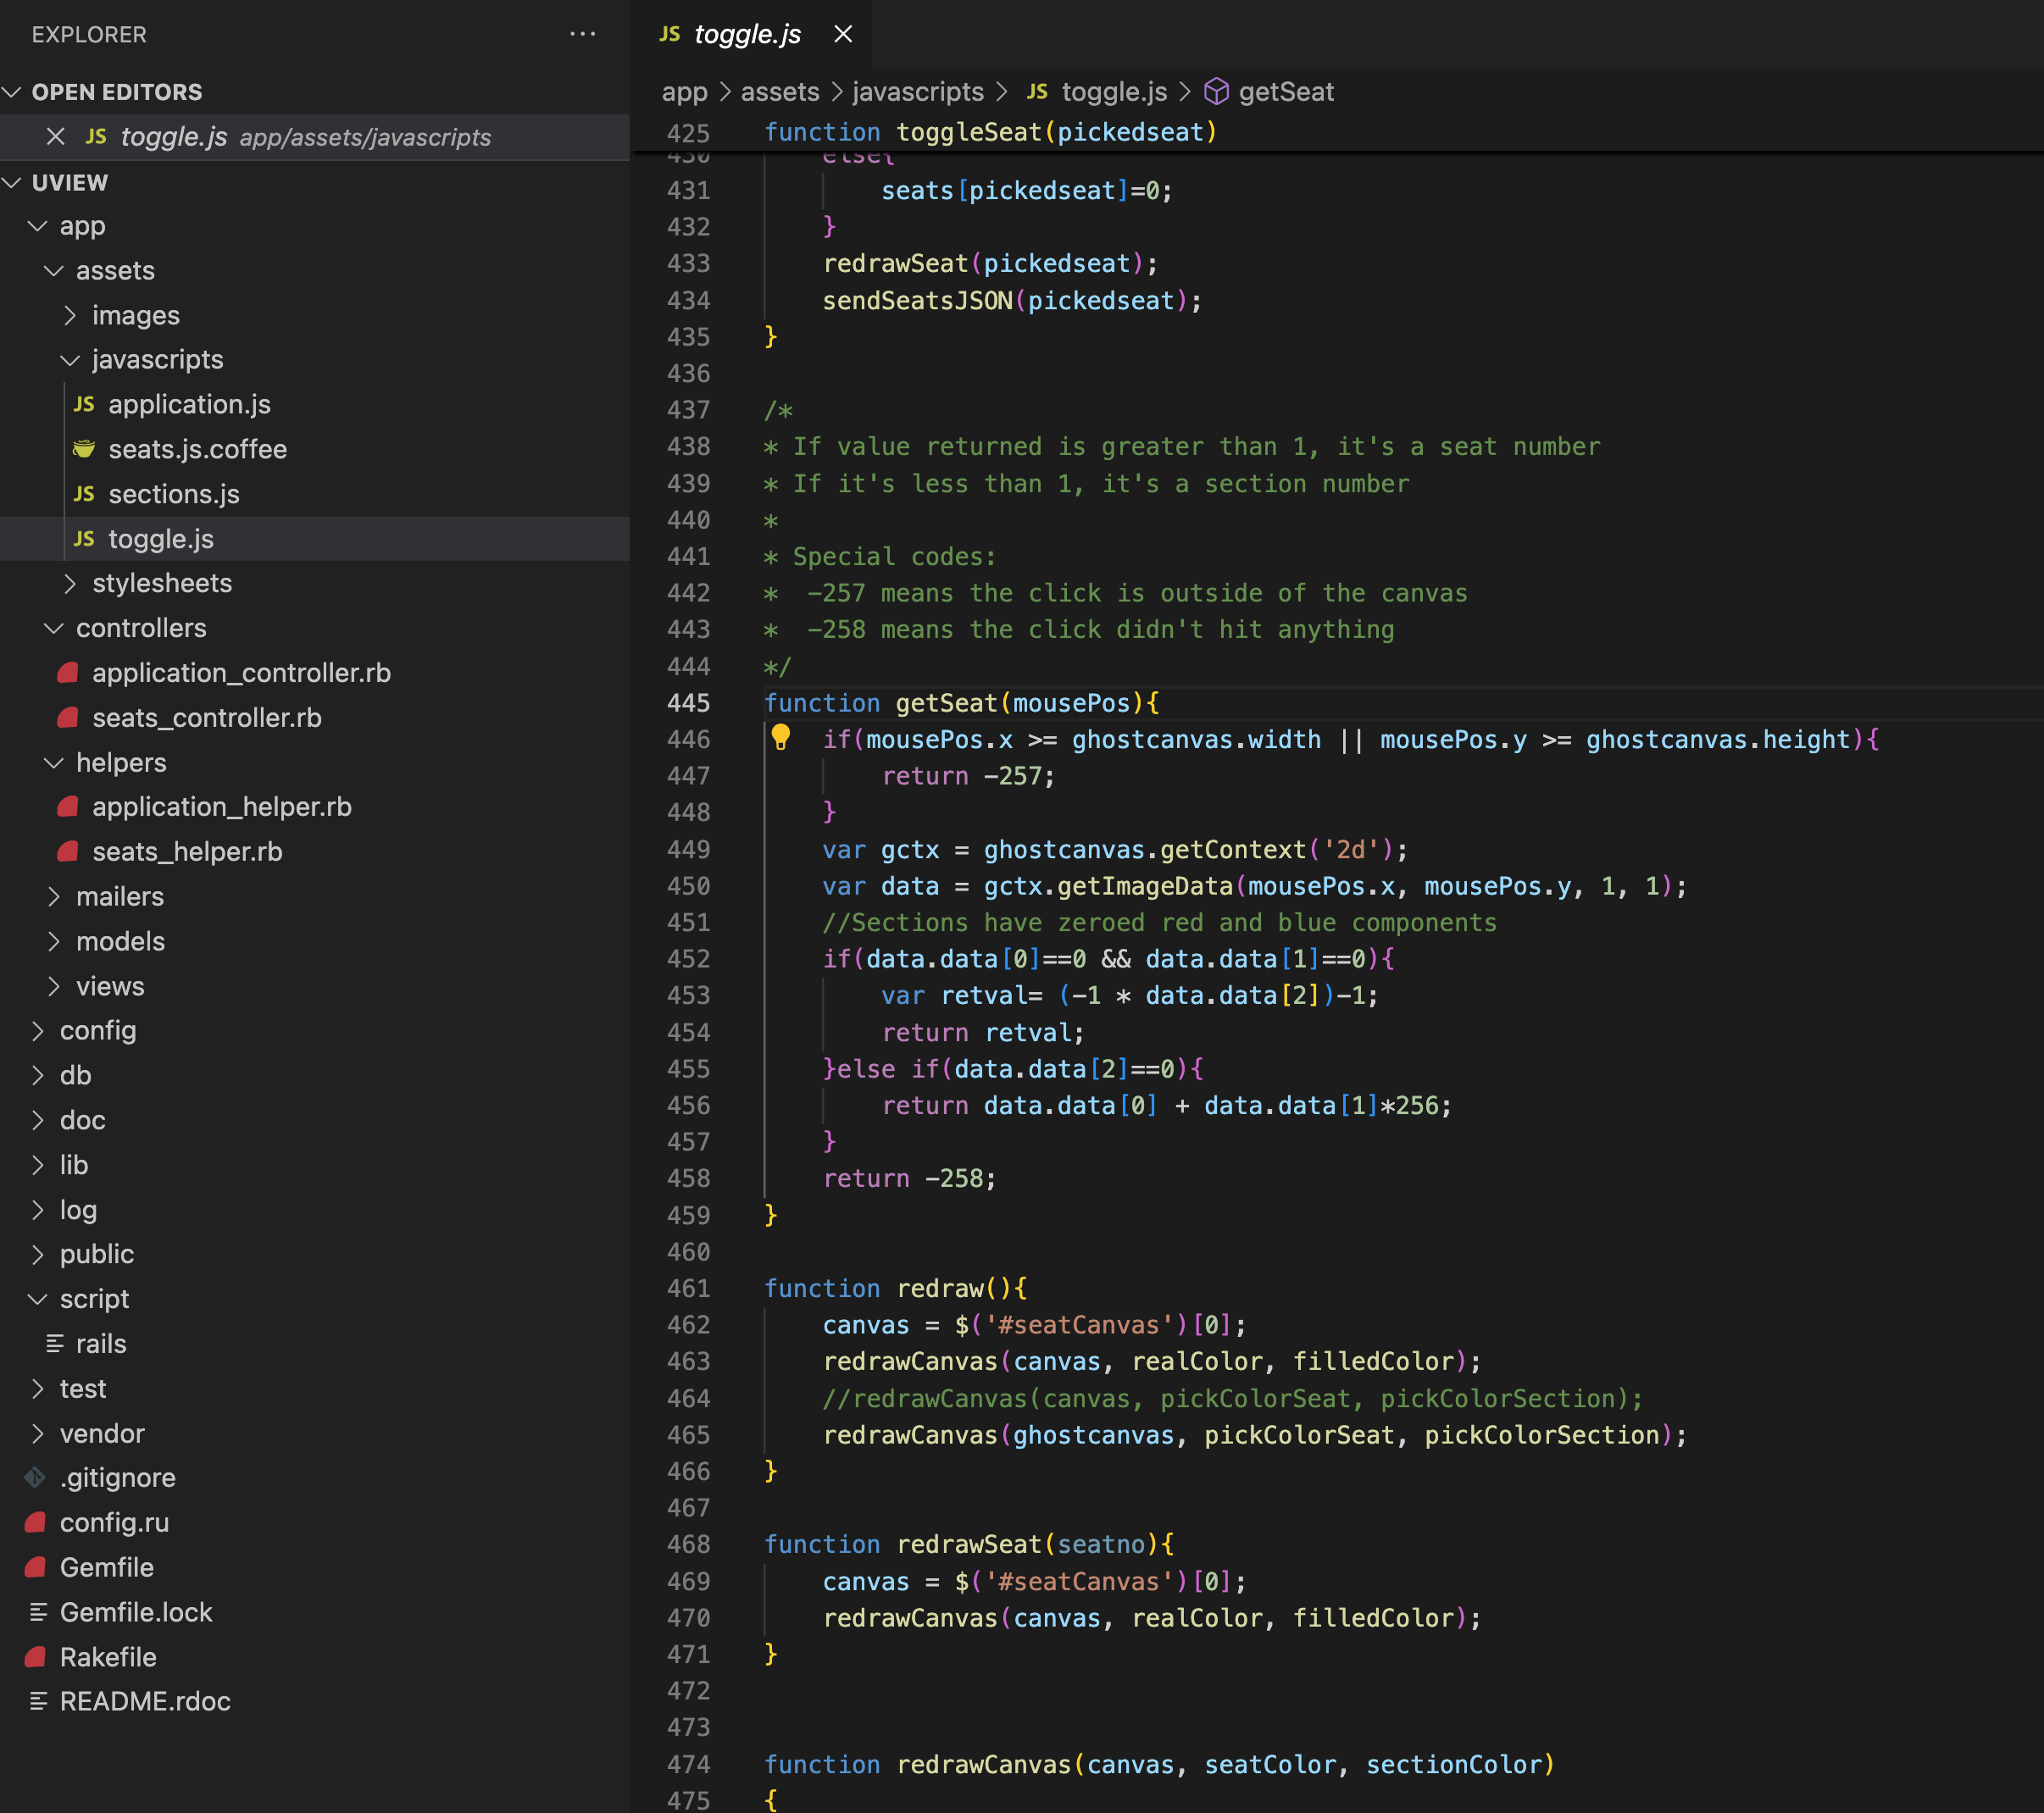2044x1813 pixels.
Task: Open the Gemfile ruby file
Action: point(106,1567)
